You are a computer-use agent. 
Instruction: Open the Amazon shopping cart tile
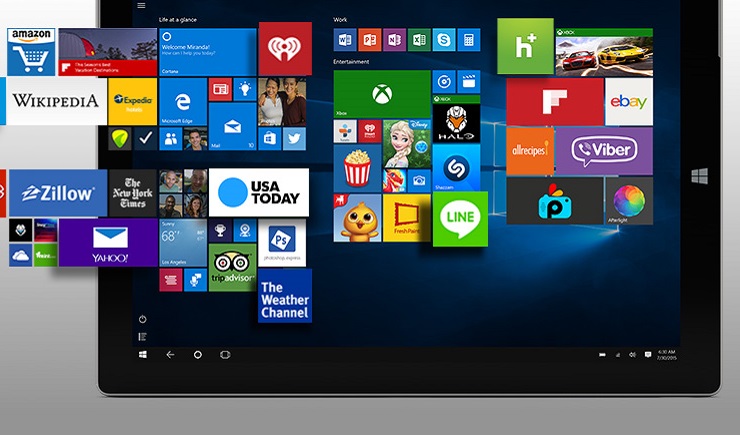pyautogui.click(x=31, y=51)
